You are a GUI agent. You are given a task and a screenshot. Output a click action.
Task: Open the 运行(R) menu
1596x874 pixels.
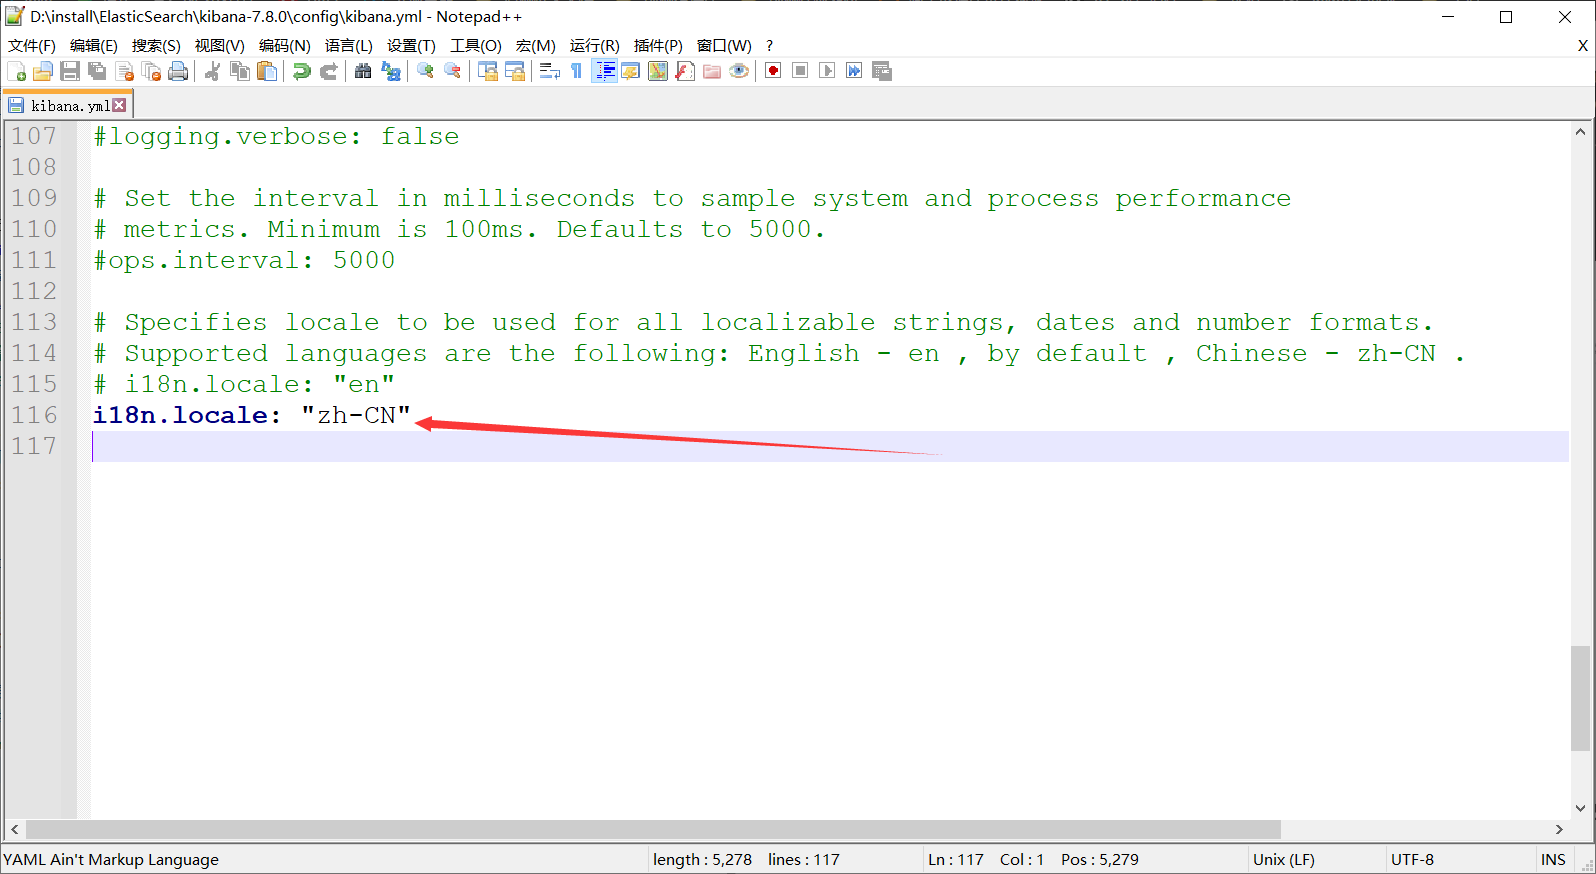point(595,46)
